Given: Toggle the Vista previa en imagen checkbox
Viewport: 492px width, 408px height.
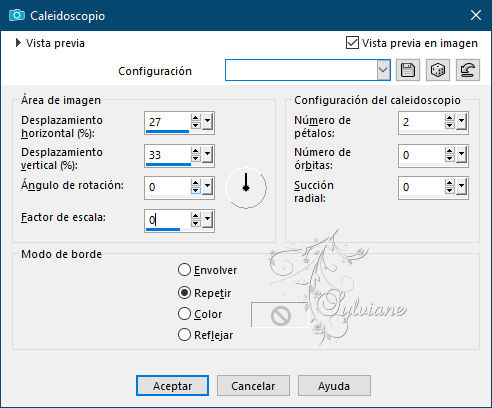Looking at the screenshot, I should coord(352,43).
